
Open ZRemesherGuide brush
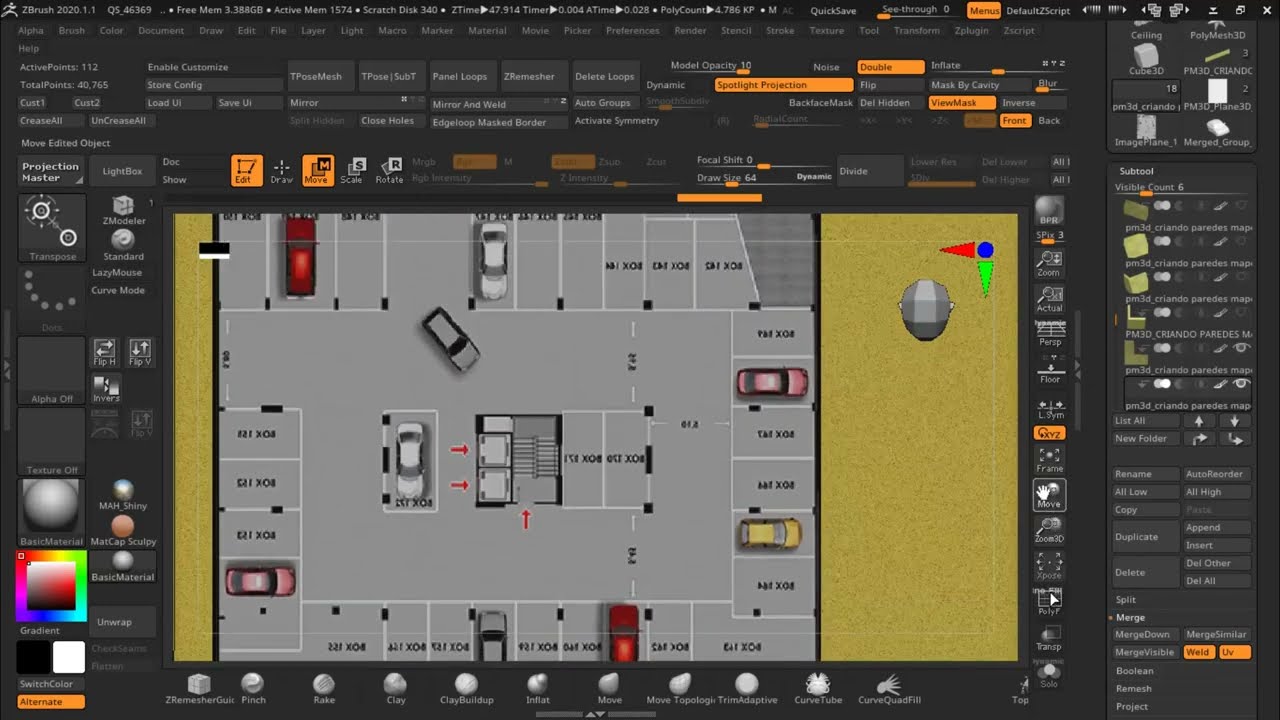(199, 689)
